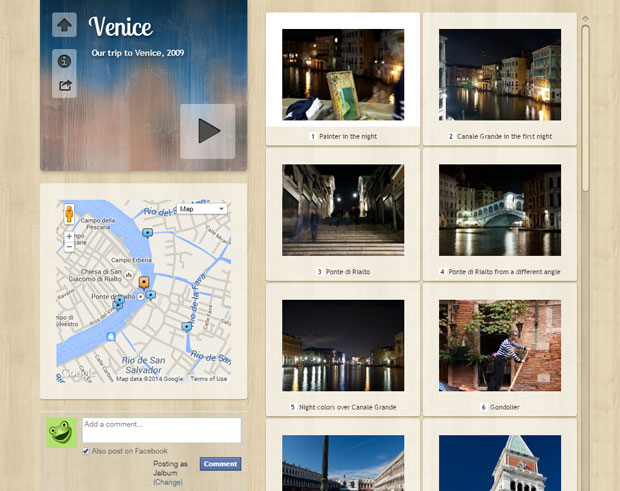The image size is (620, 491).
Task: Select the orange map marker pin
Action: [144, 283]
